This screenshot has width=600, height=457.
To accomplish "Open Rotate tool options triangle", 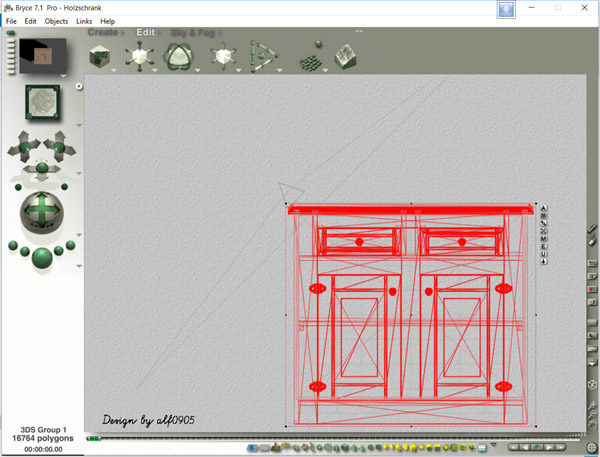I will [x=197, y=70].
